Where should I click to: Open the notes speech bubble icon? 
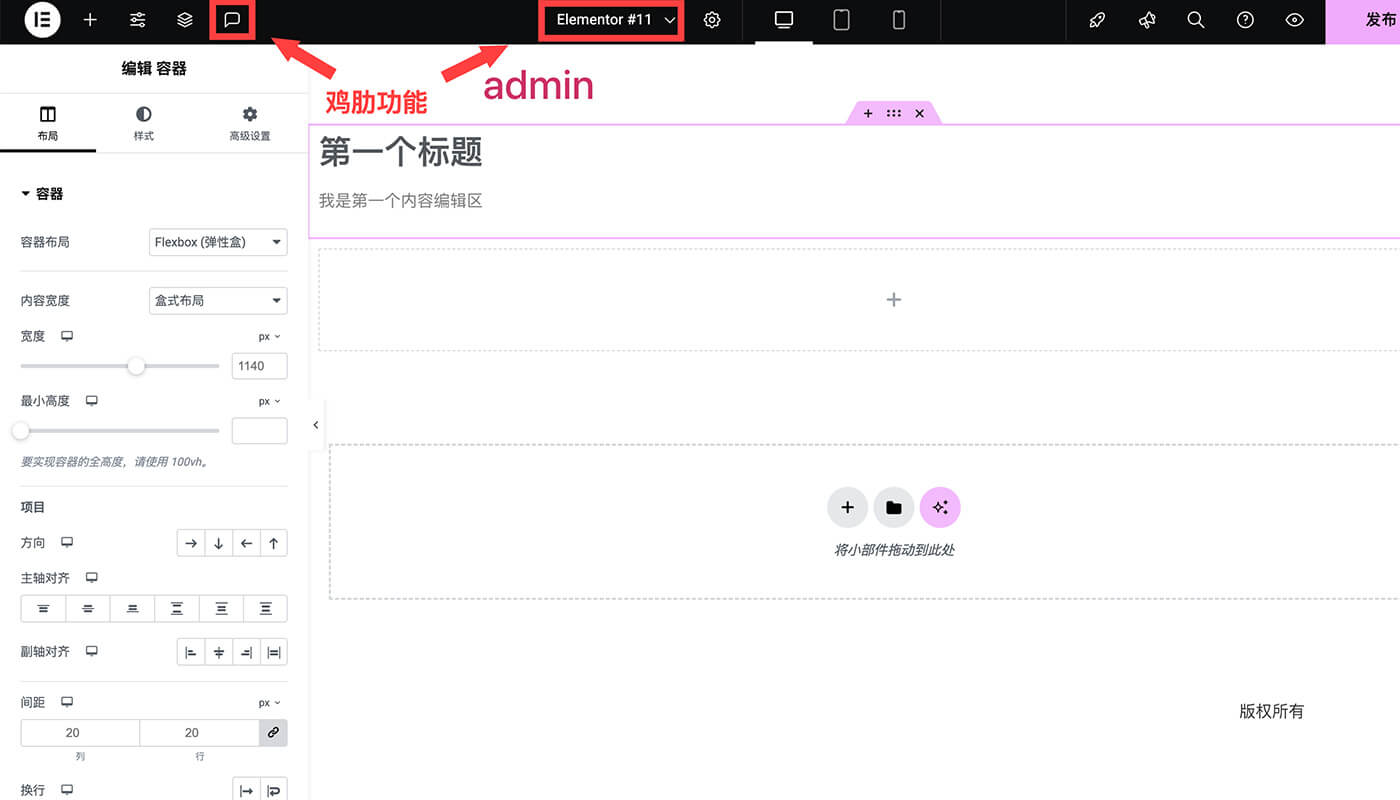coord(232,20)
